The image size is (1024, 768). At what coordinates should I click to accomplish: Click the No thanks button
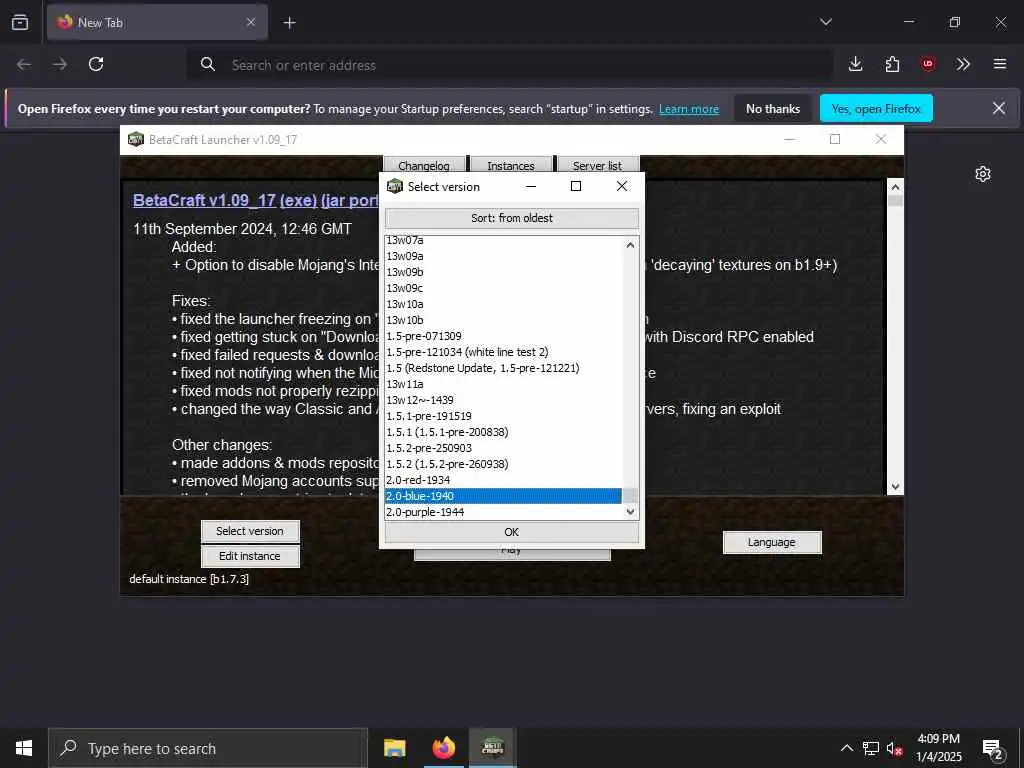(773, 109)
